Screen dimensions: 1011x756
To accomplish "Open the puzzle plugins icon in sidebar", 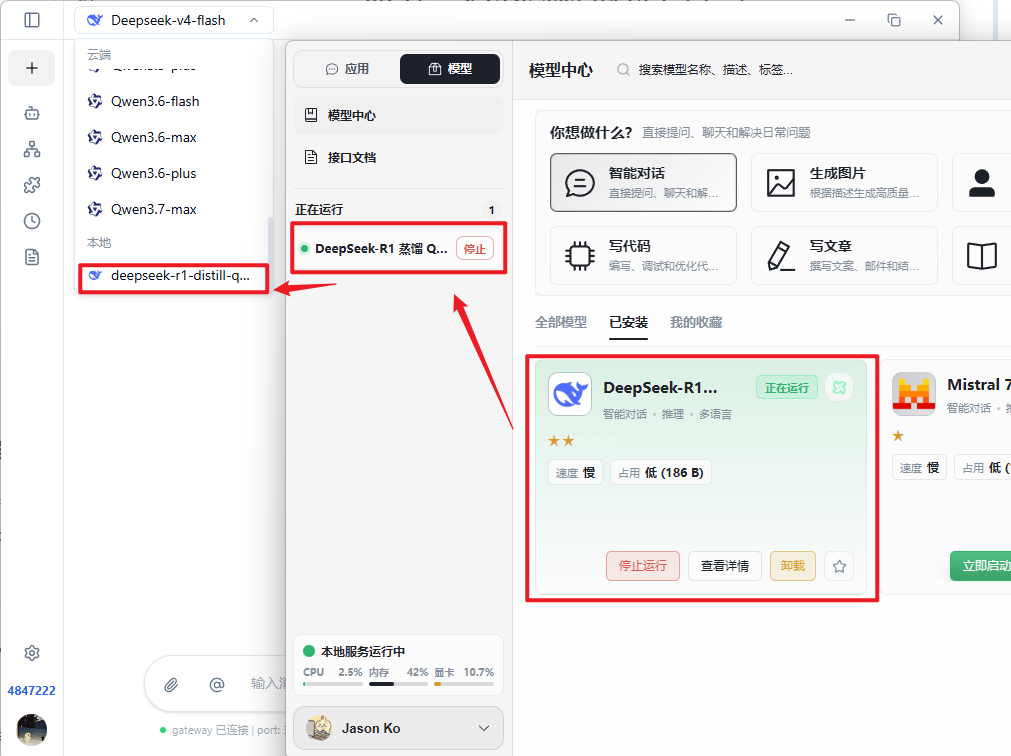I will point(32,185).
